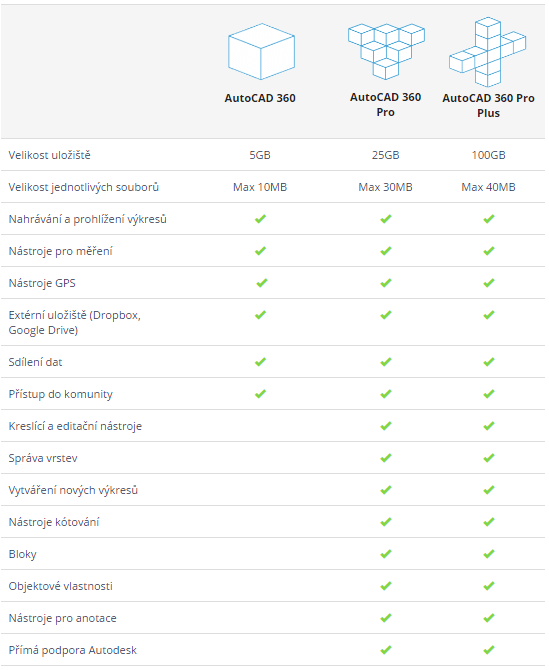Select the AutoCAD 360 Pro plan heading

tap(385, 105)
